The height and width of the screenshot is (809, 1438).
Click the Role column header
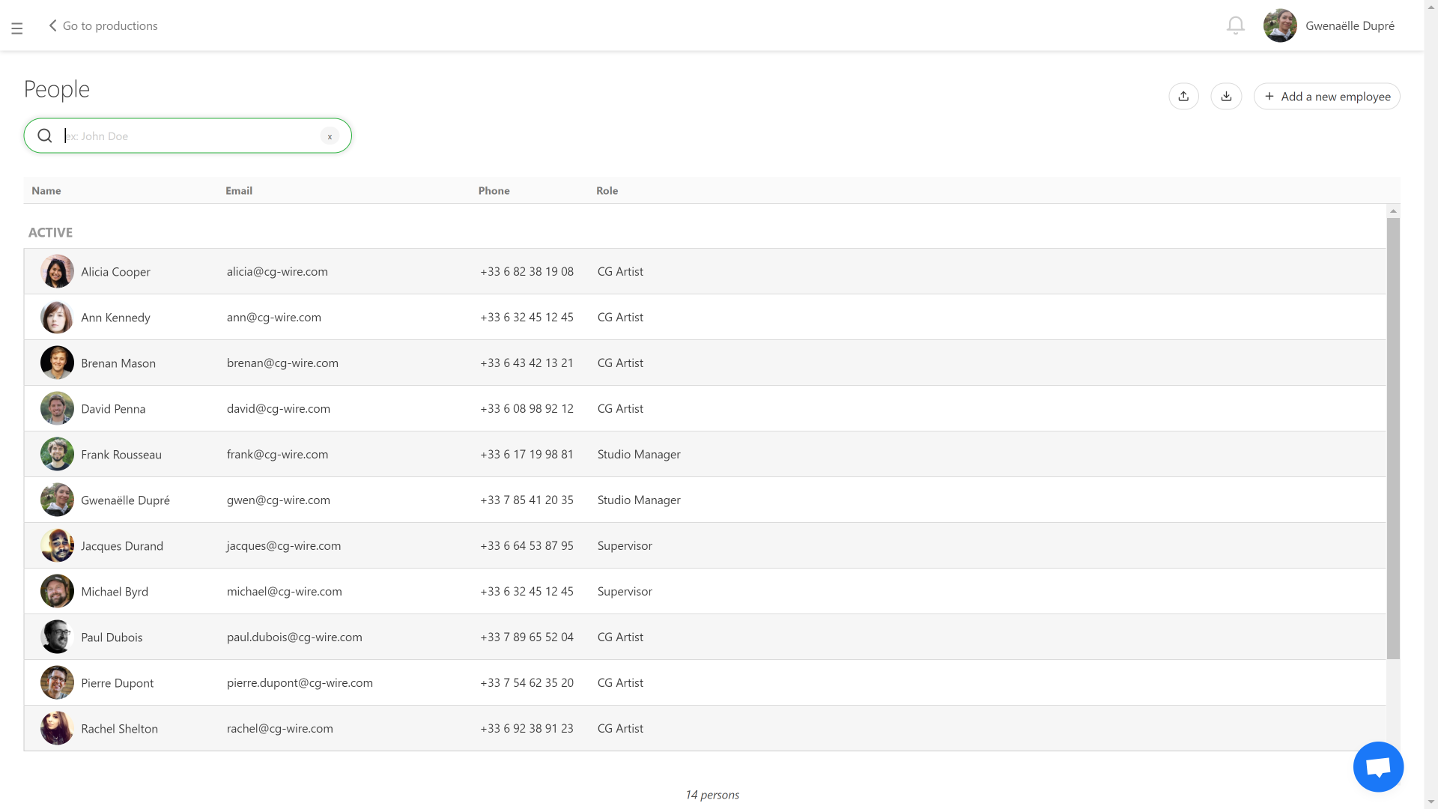pos(607,191)
